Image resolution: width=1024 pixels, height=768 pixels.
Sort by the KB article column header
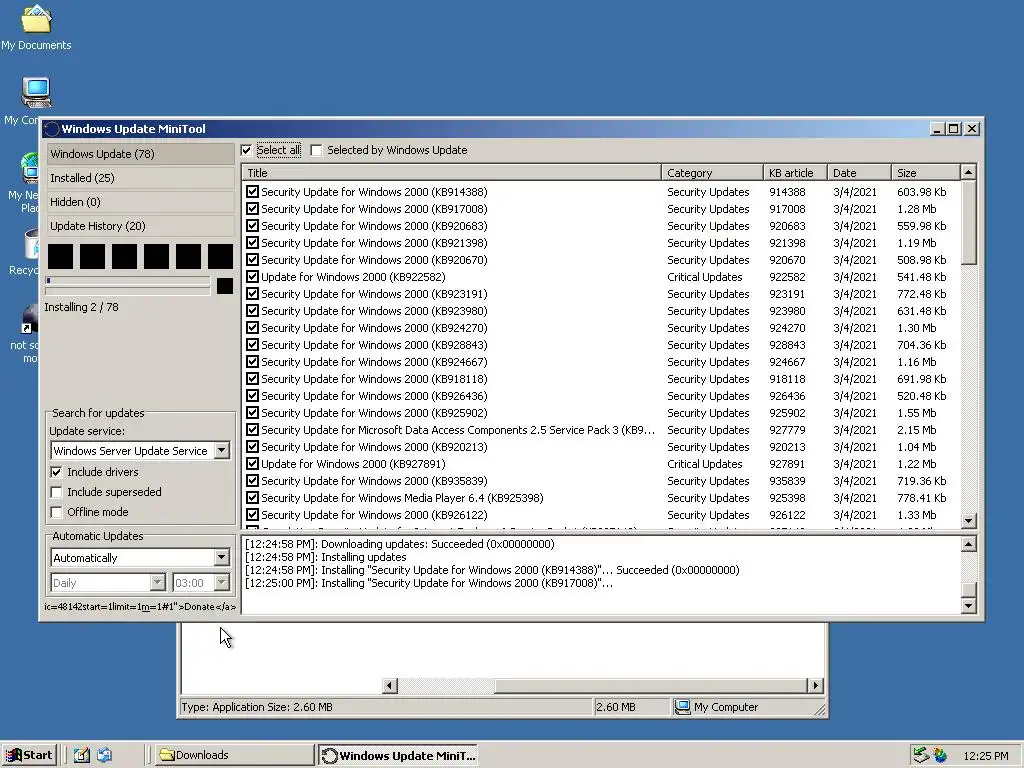coord(795,173)
